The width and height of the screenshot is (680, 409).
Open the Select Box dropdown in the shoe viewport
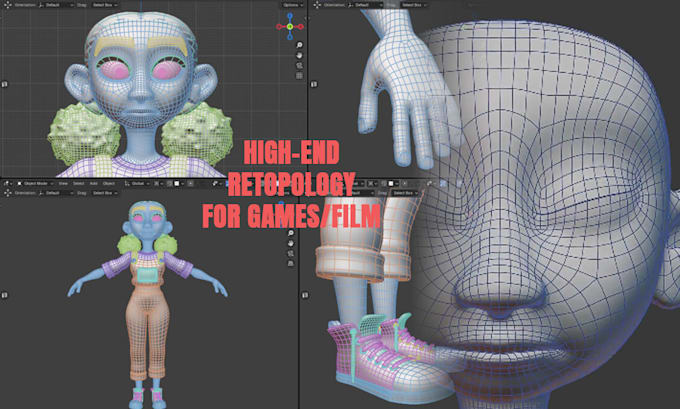point(405,193)
